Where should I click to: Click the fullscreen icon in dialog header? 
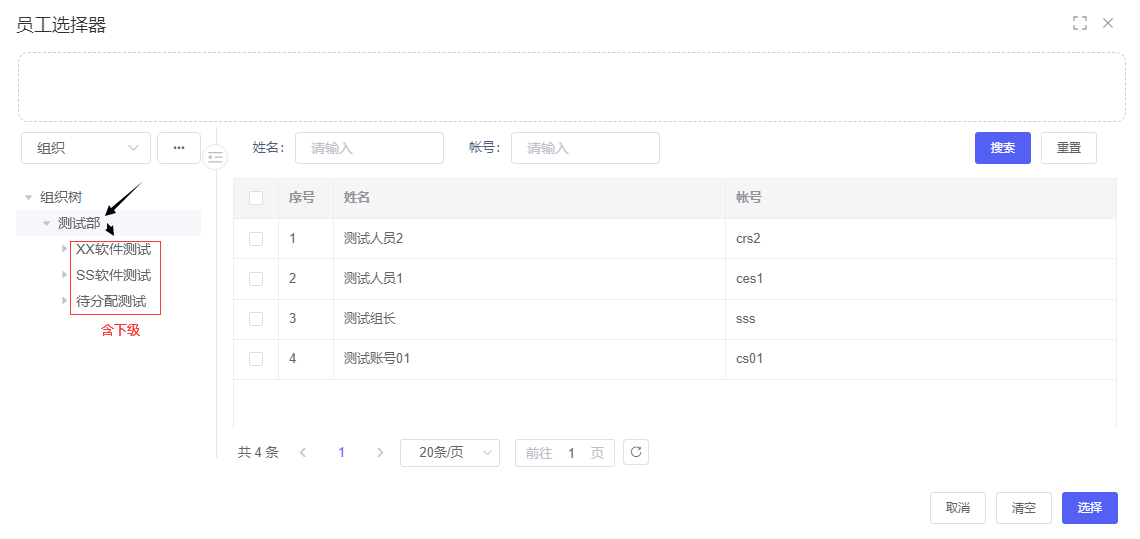coord(1079,23)
